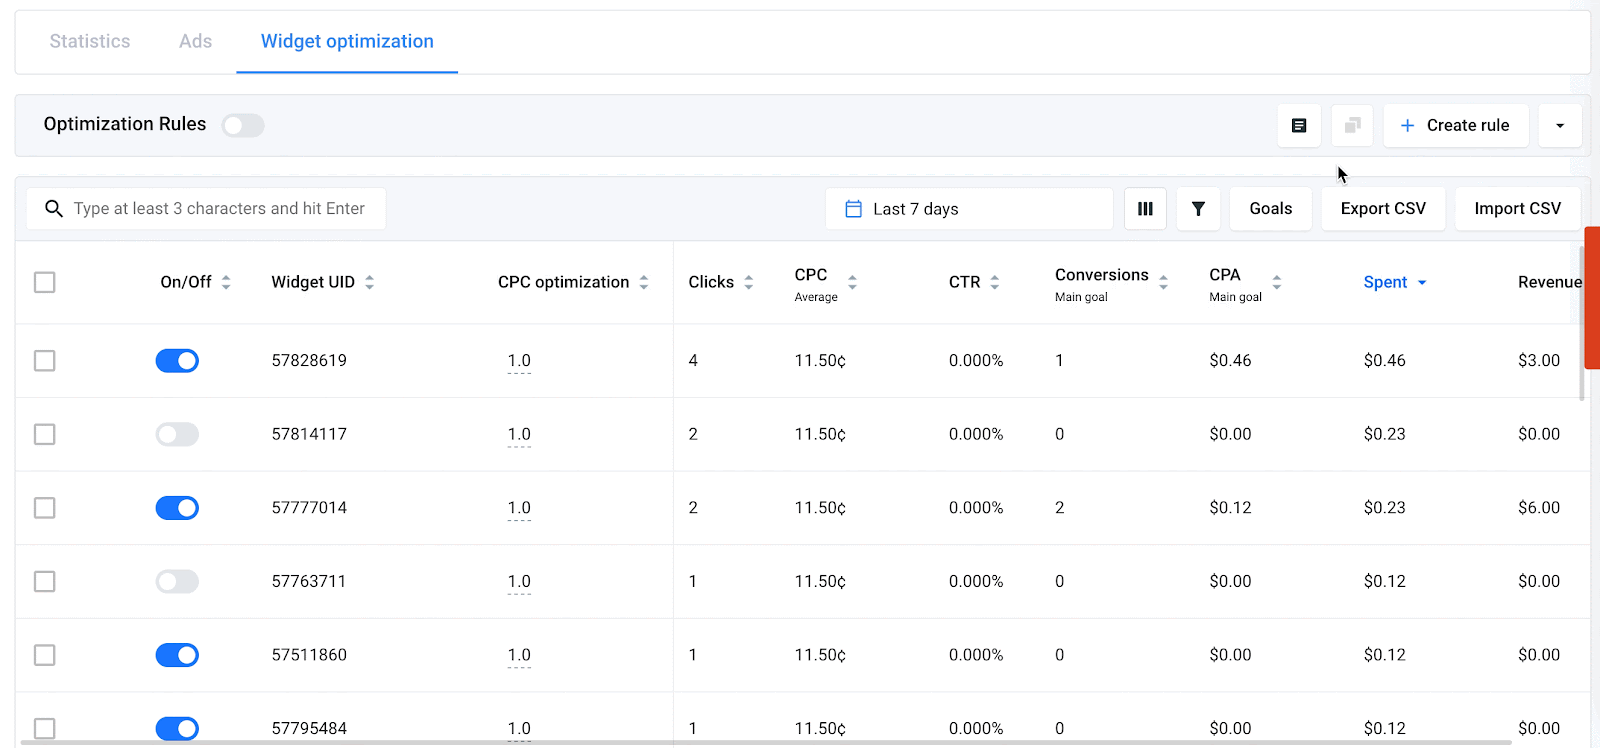Go to the Ads tab
This screenshot has height=748, width=1600.
195,42
